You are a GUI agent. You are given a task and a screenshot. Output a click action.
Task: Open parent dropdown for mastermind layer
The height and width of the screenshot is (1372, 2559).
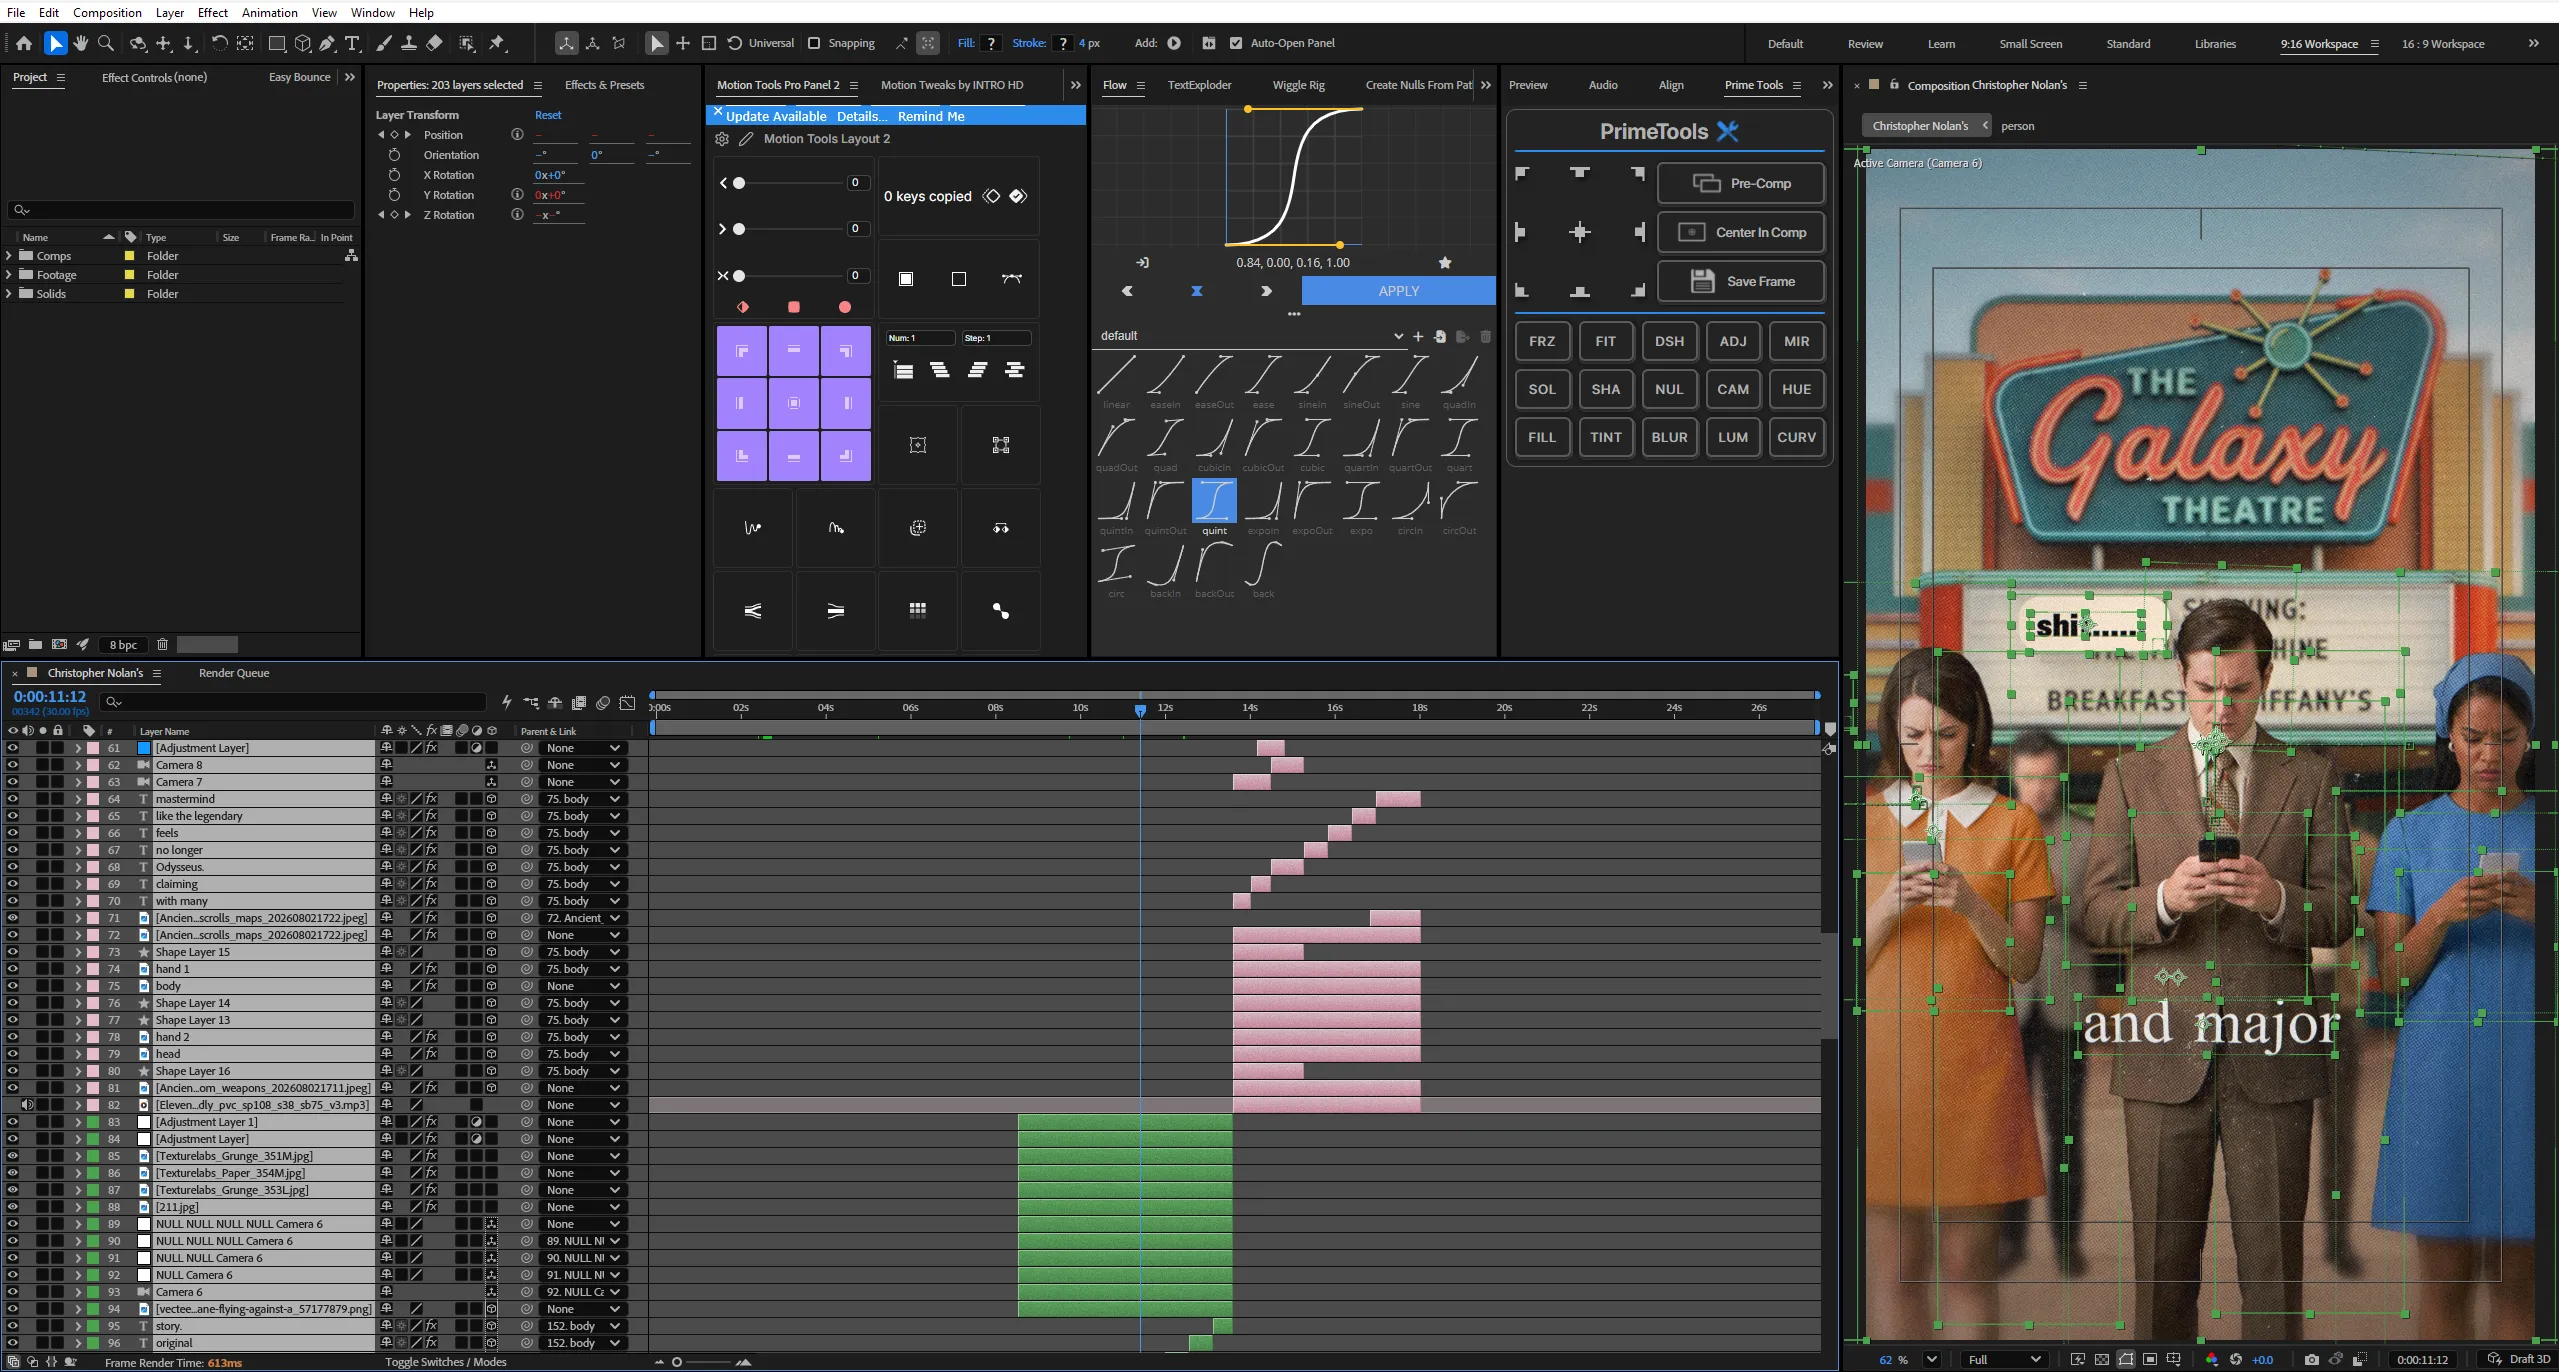(x=583, y=799)
